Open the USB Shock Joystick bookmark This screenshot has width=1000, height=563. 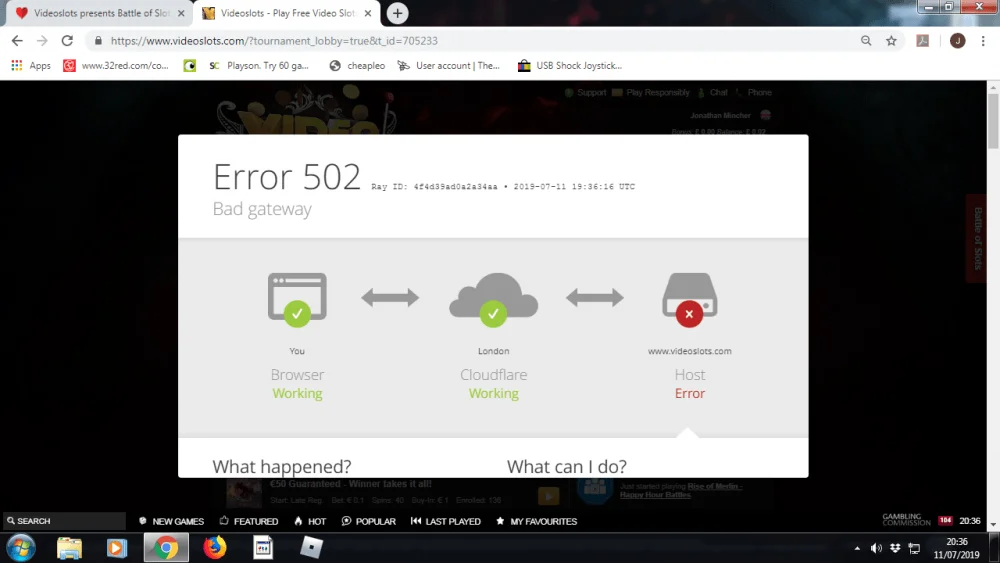[570, 66]
